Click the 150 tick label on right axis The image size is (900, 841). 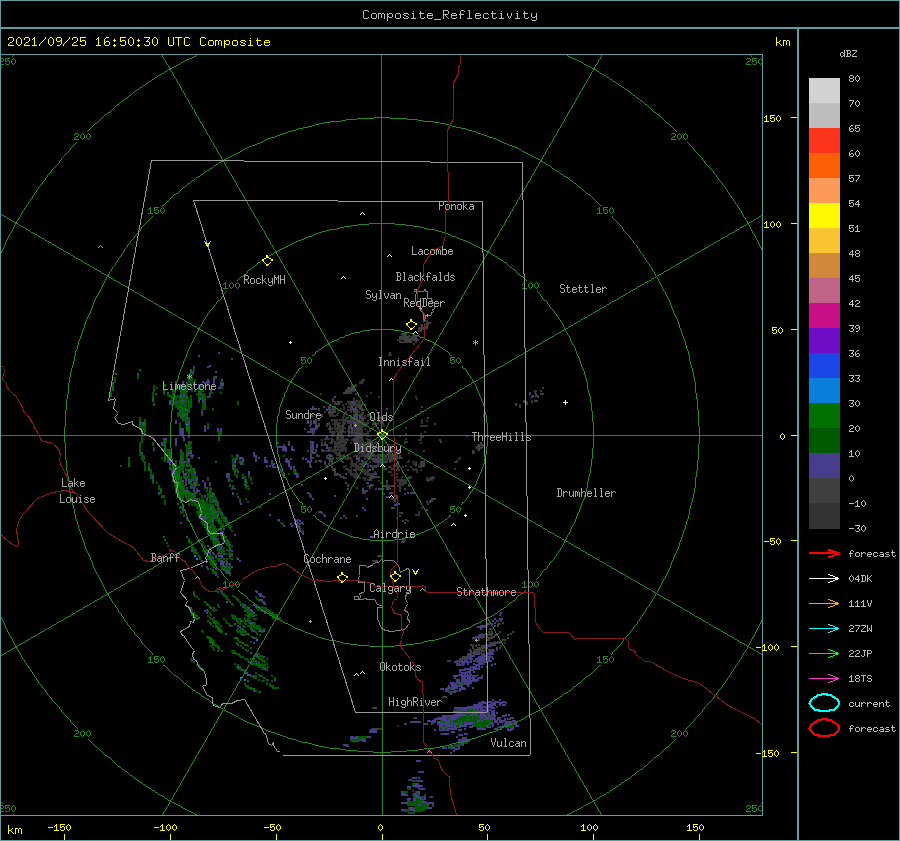772,118
